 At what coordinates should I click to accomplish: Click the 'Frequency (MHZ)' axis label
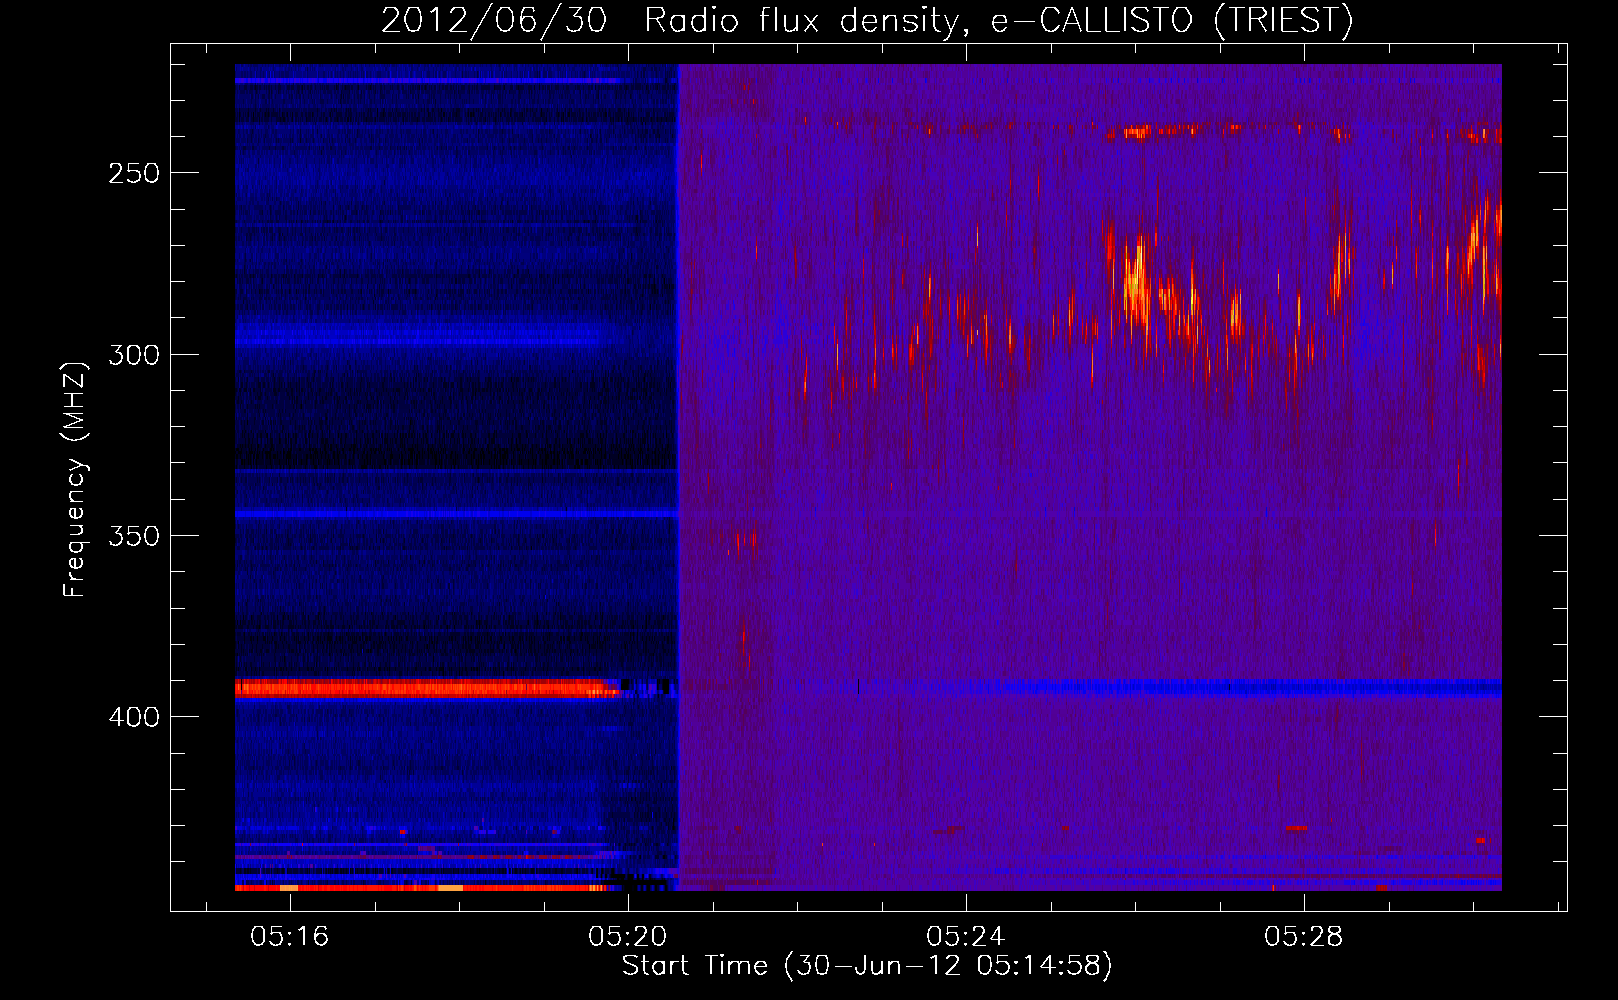click(x=75, y=480)
